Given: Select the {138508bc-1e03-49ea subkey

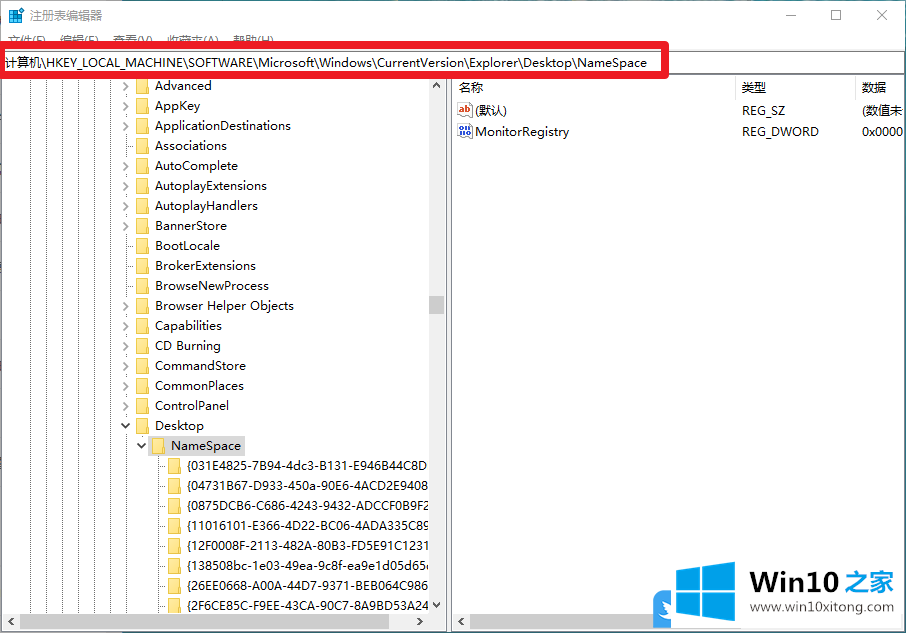Looking at the screenshot, I should [307, 566].
